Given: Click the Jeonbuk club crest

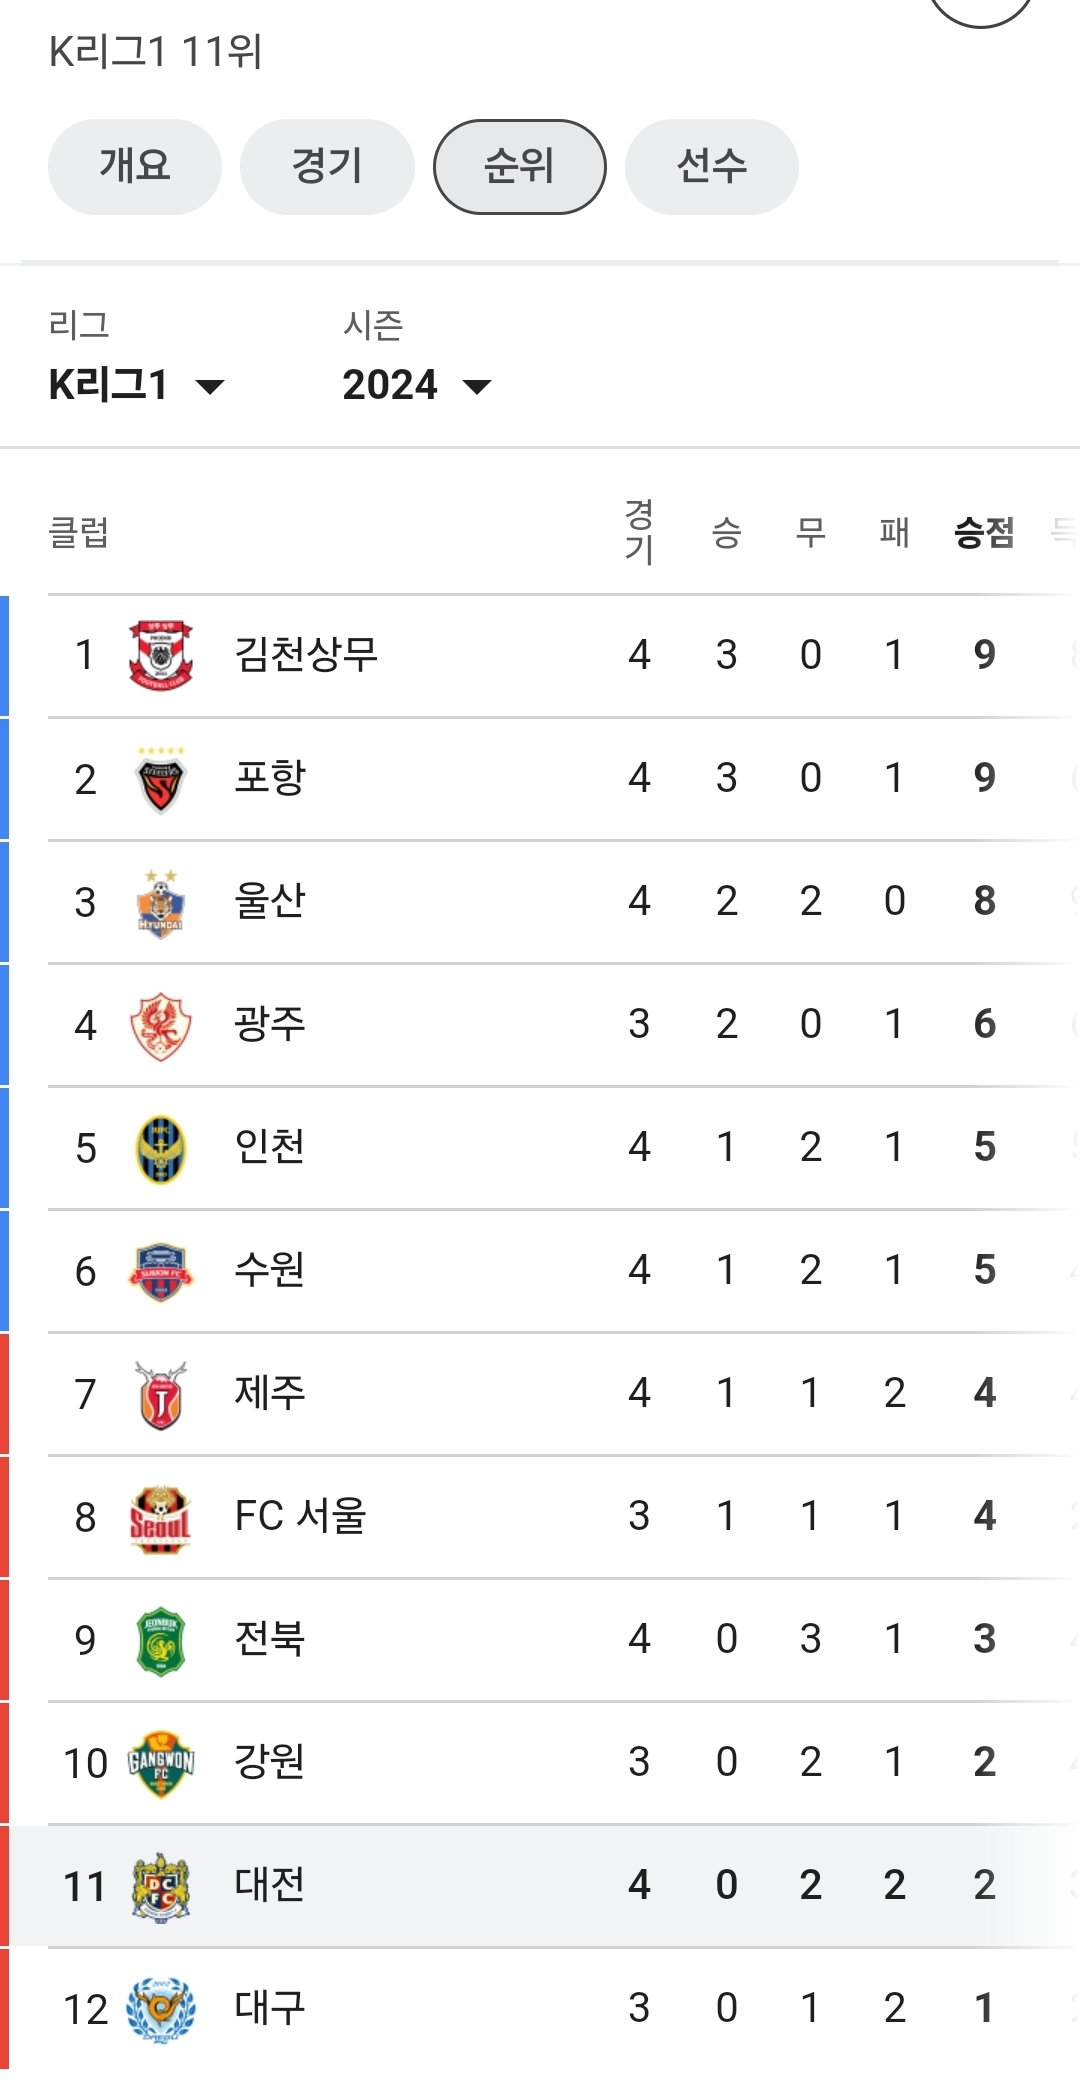Looking at the screenshot, I should (161, 1640).
